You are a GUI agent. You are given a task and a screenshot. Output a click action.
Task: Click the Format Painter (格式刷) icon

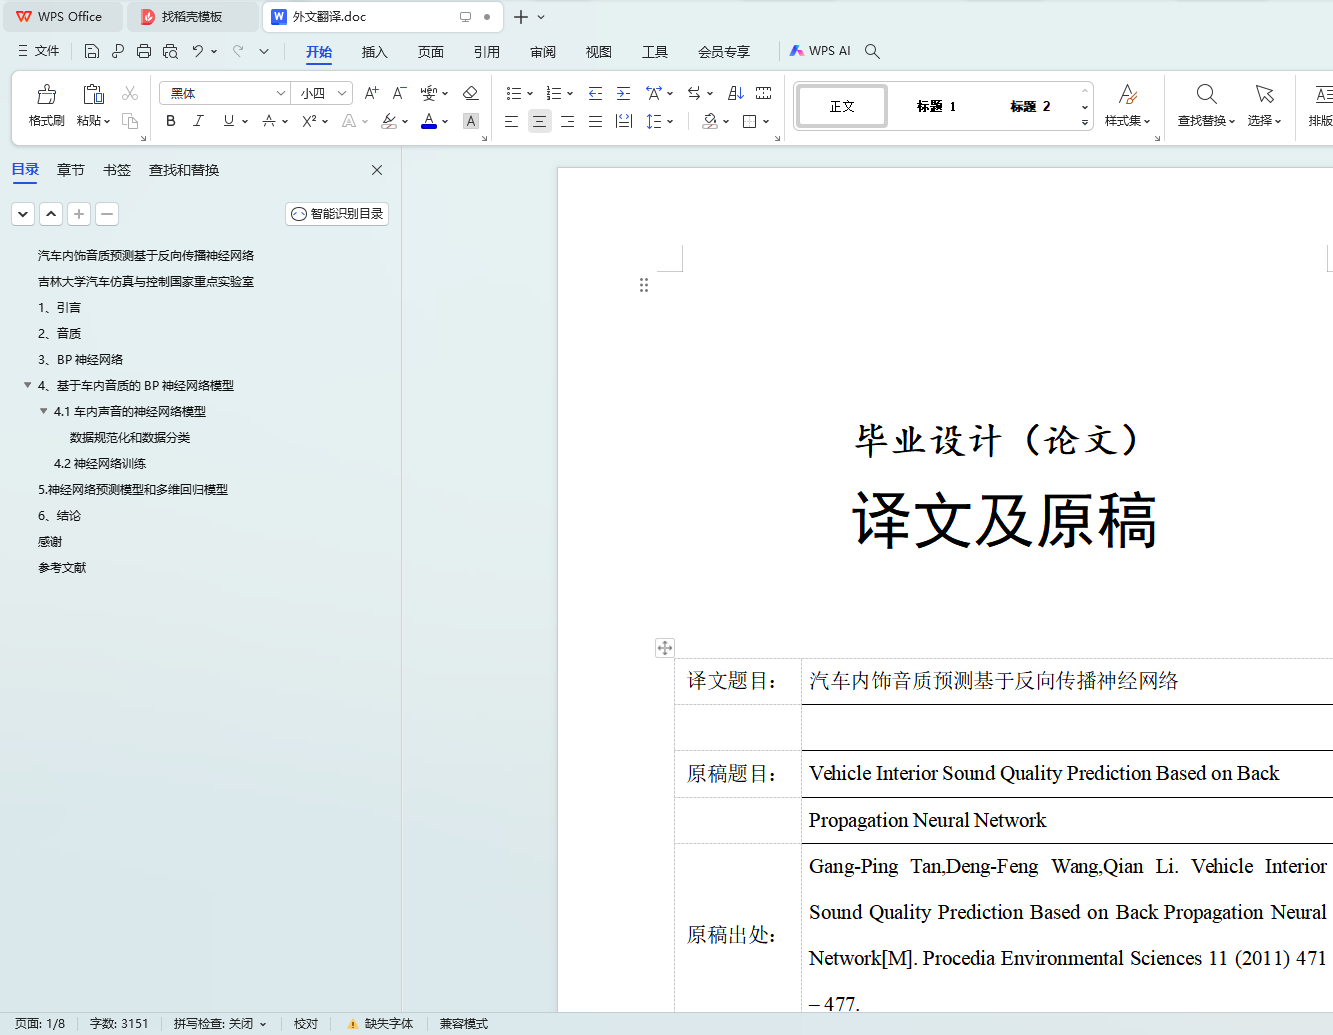(46, 96)
